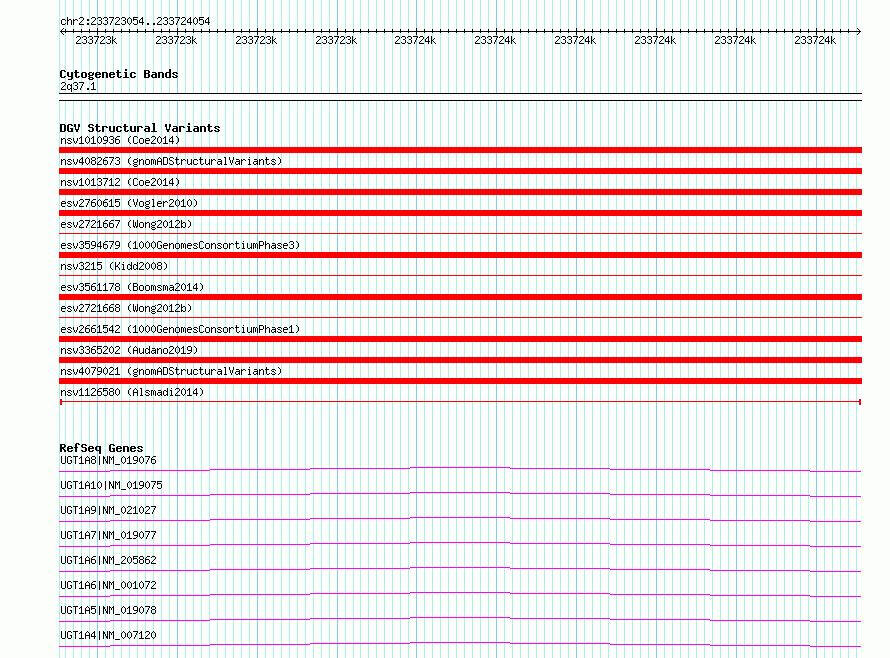Click the red bar under esv2760615

coord(460,213)
